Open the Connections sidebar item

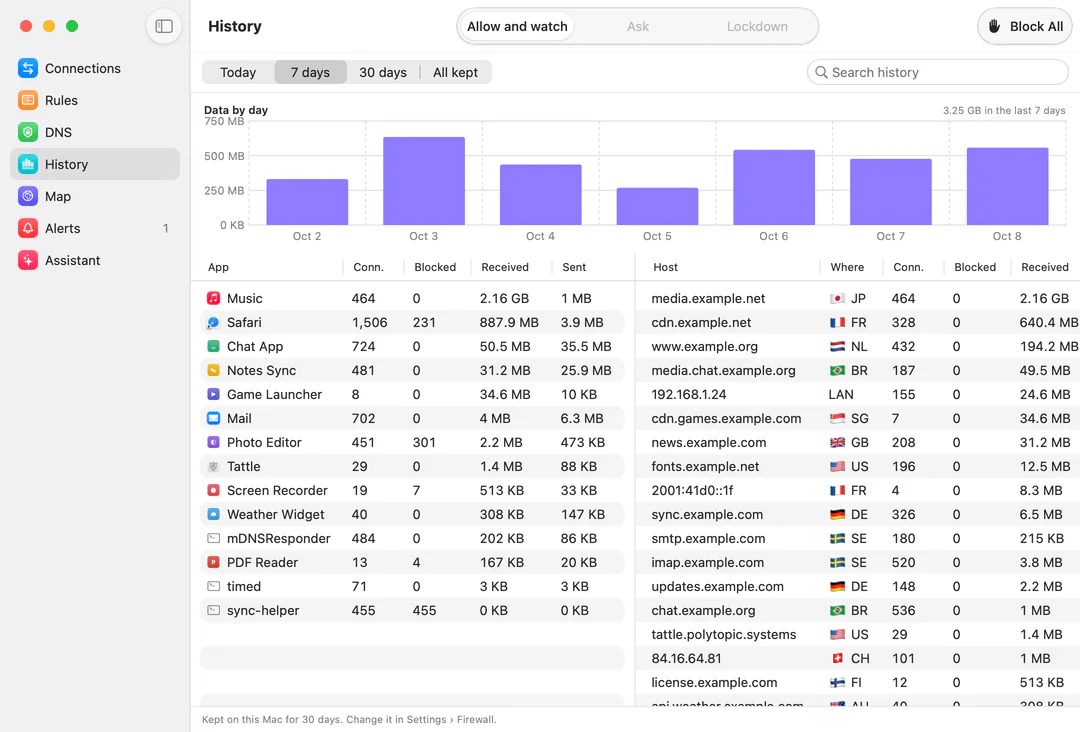95,68
